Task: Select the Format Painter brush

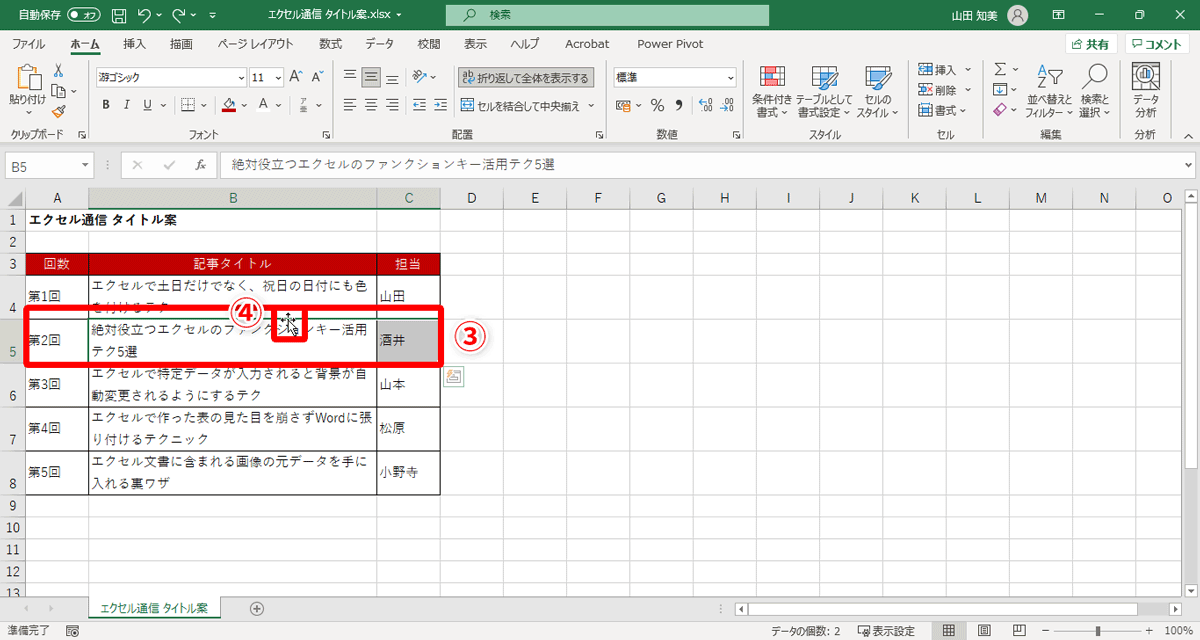Action: tap(58, 112)
